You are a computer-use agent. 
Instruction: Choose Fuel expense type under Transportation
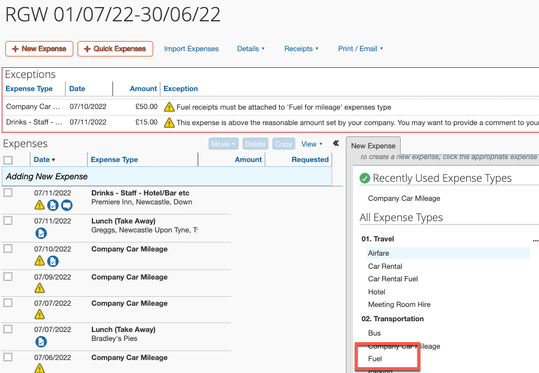click(375, 359)
